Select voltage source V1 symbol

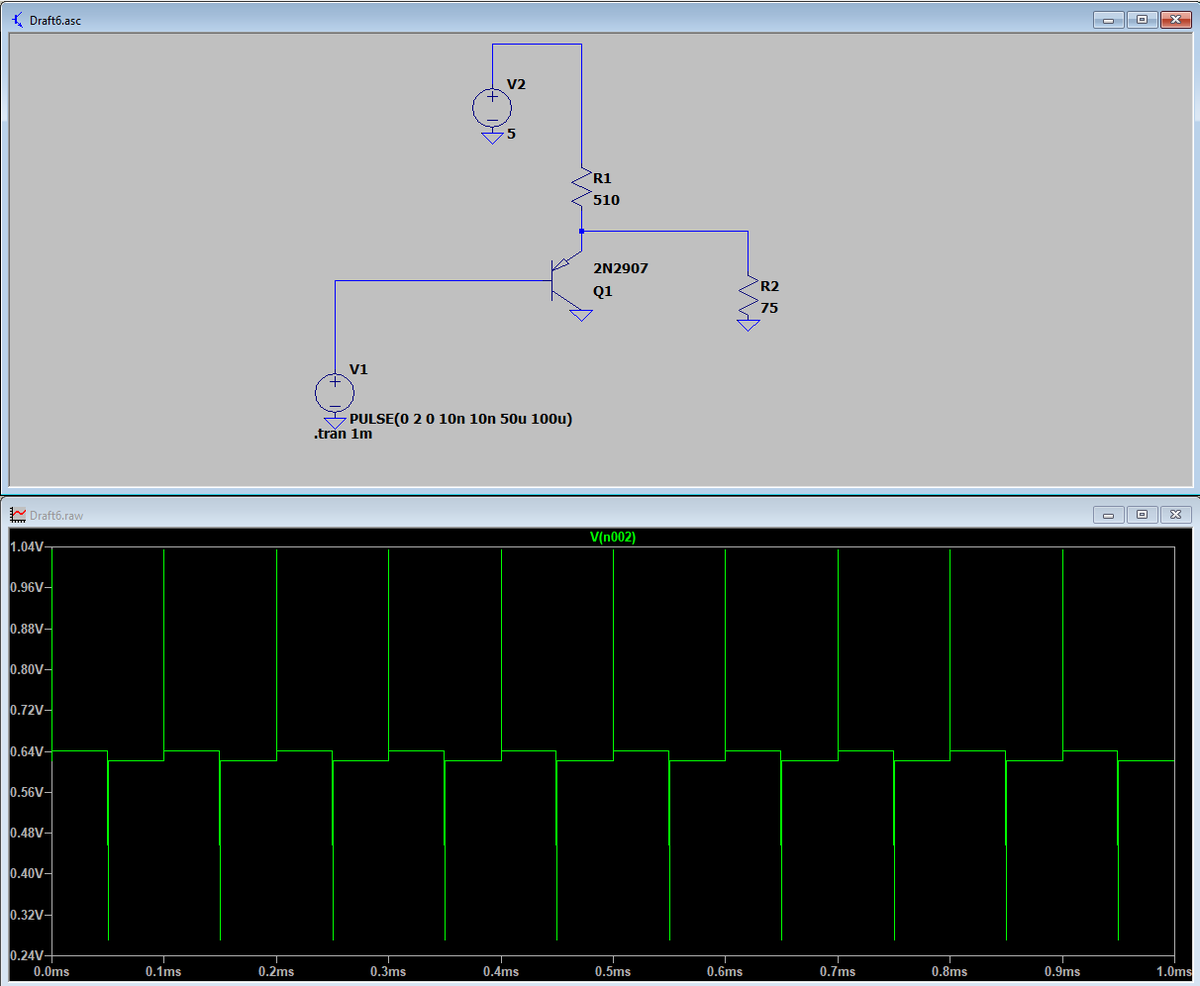click(335, 391)
